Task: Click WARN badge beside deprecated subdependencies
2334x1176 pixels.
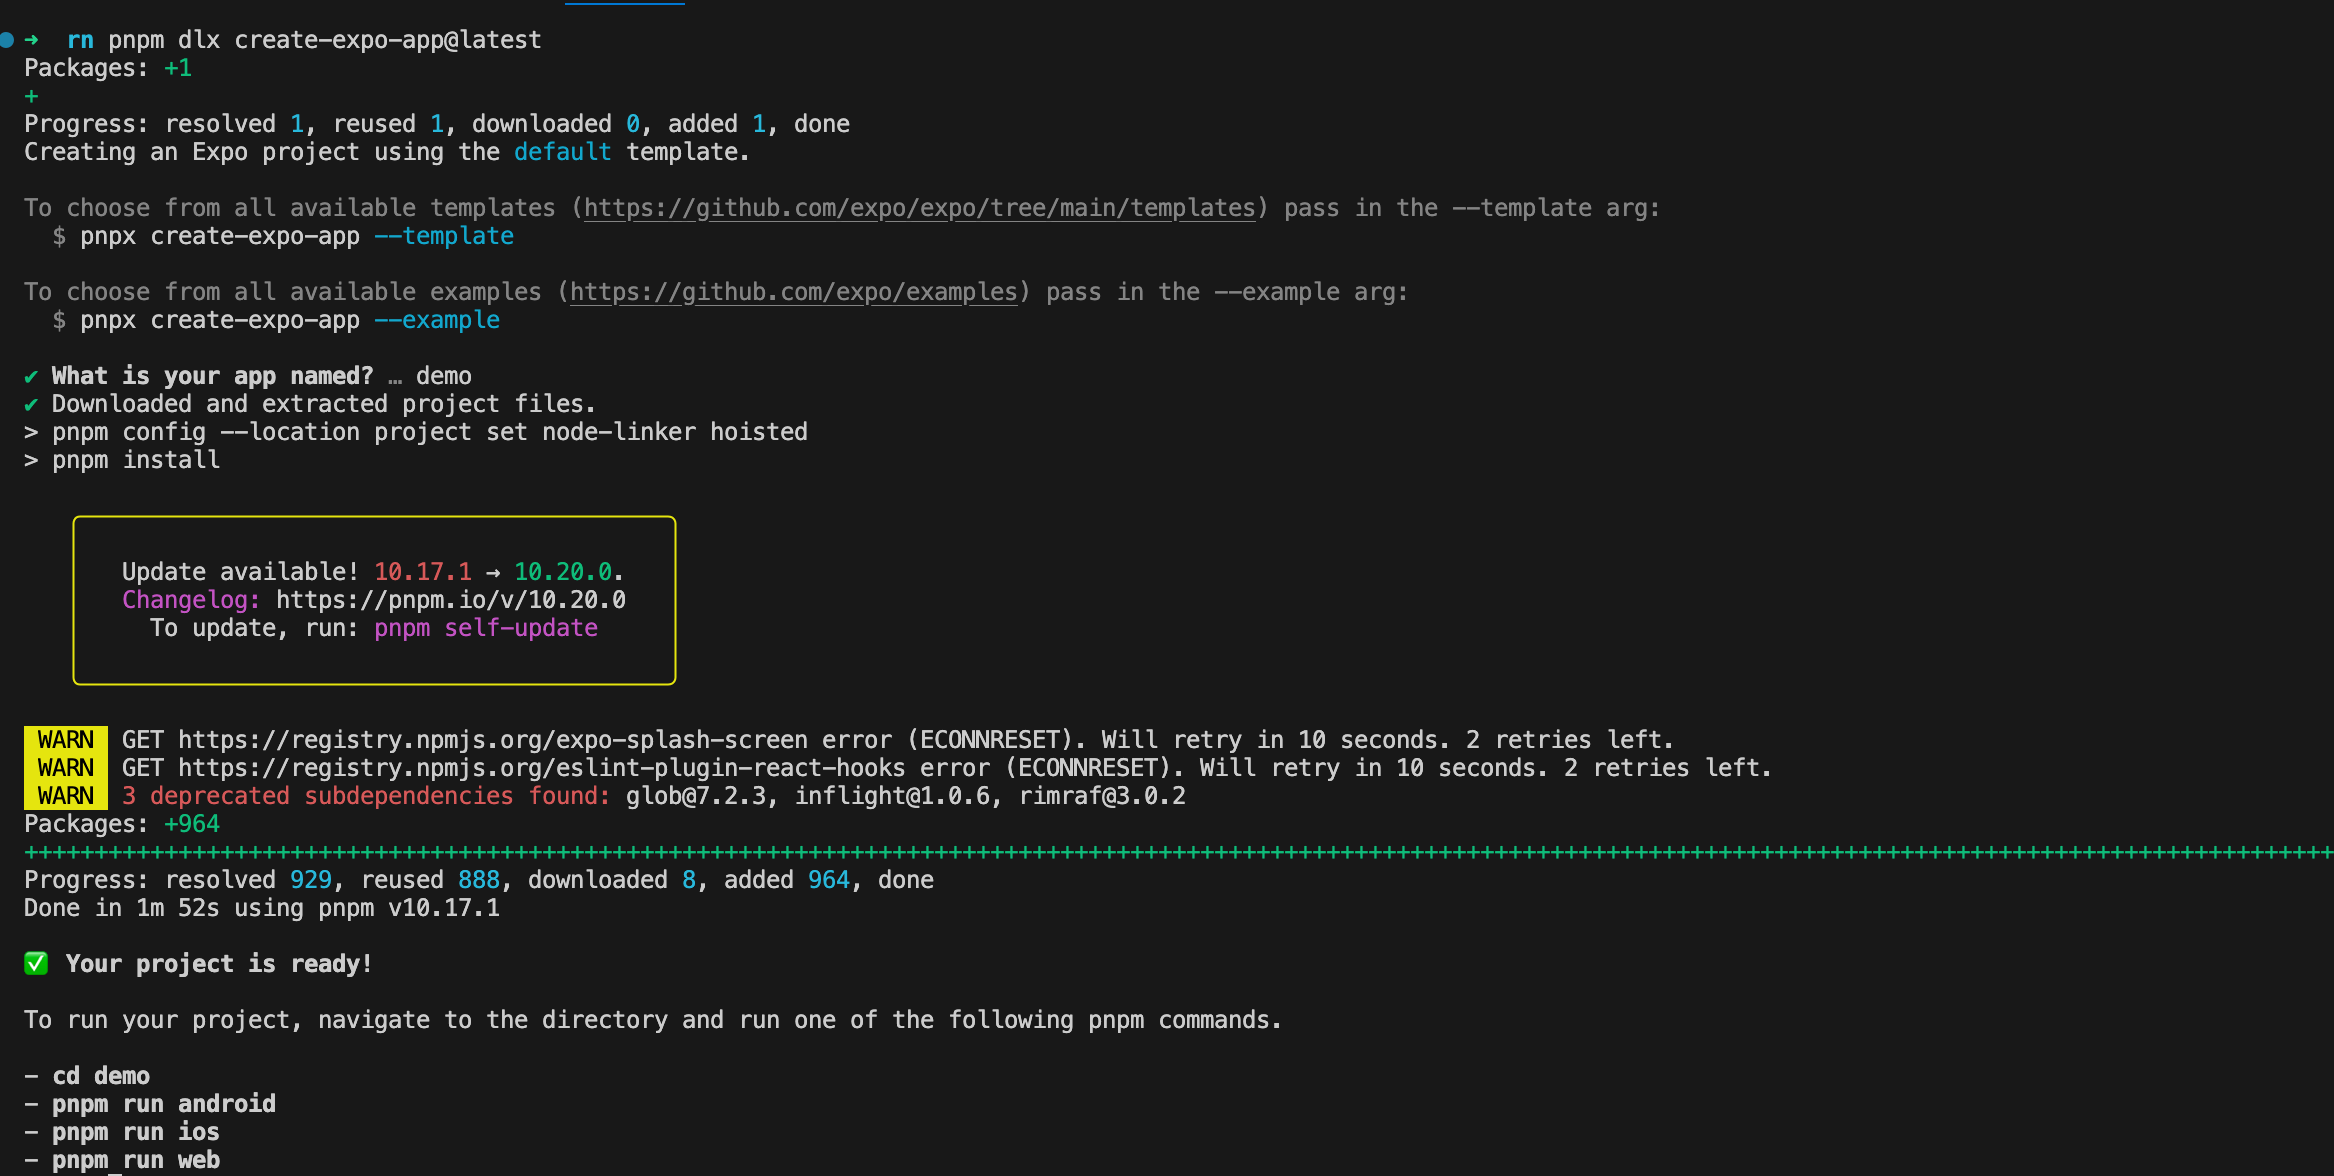Action: tap(65, 796)
